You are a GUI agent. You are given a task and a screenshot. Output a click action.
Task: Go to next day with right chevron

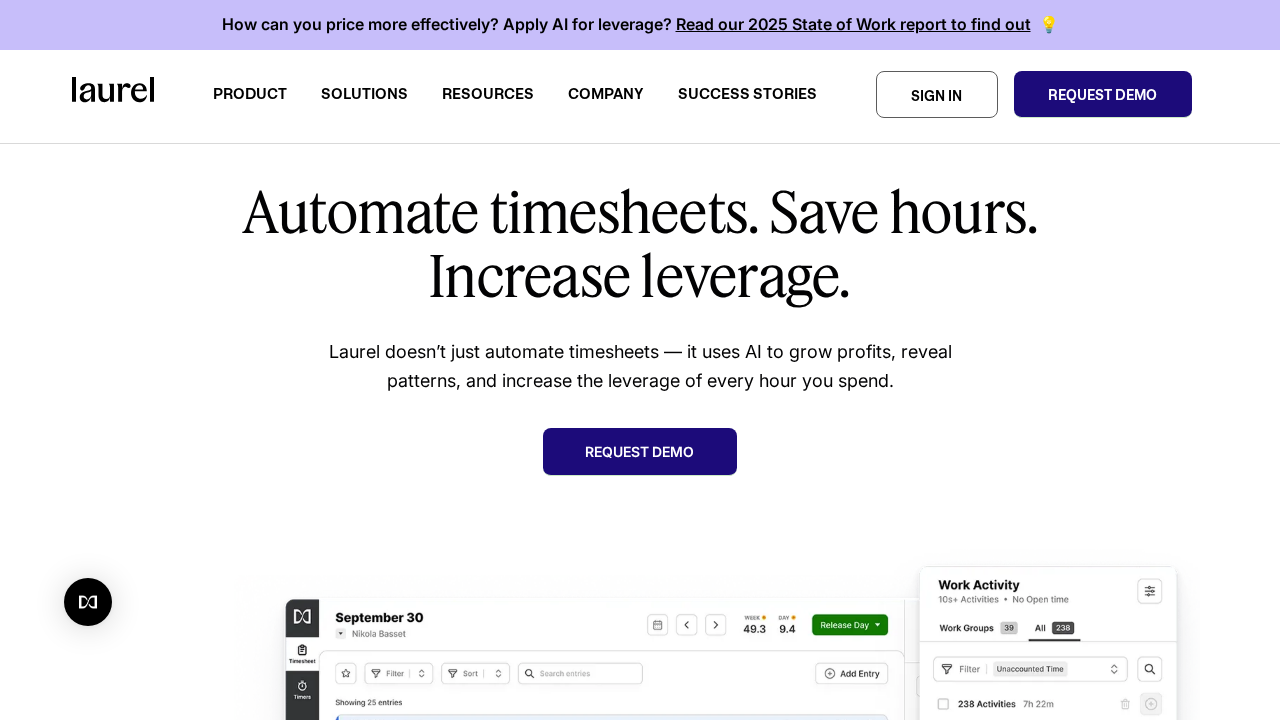coord(715,625)
